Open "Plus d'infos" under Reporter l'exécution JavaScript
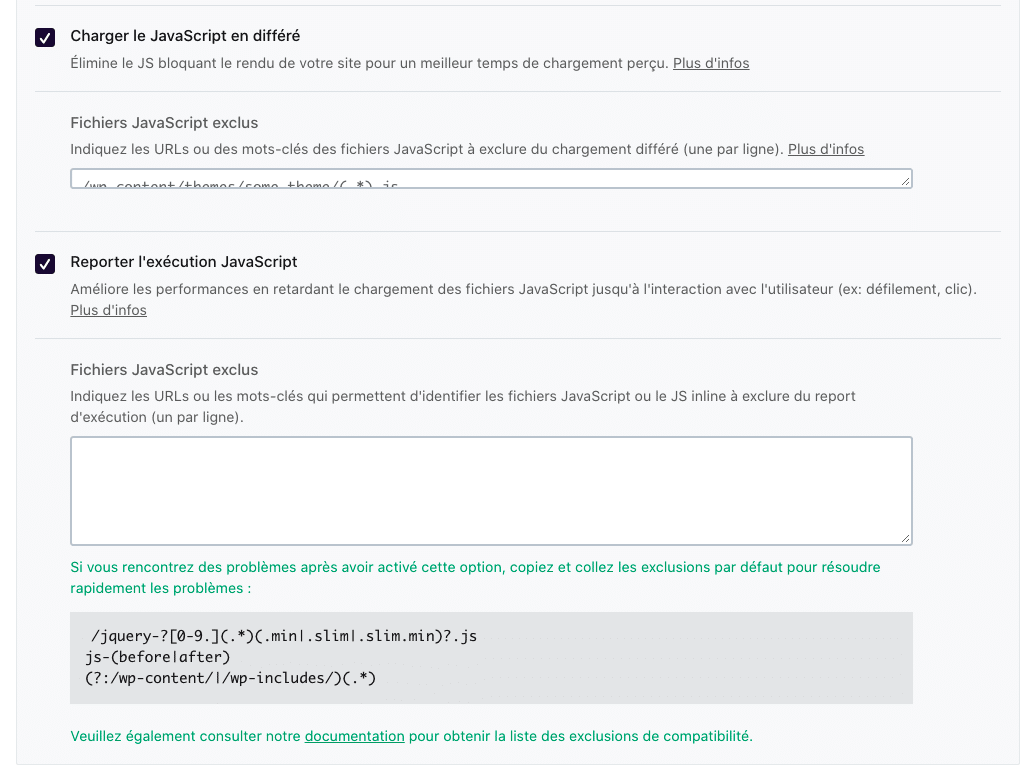Image resolution: width=1031 pixels, height=778 pixels. [106, 310]
